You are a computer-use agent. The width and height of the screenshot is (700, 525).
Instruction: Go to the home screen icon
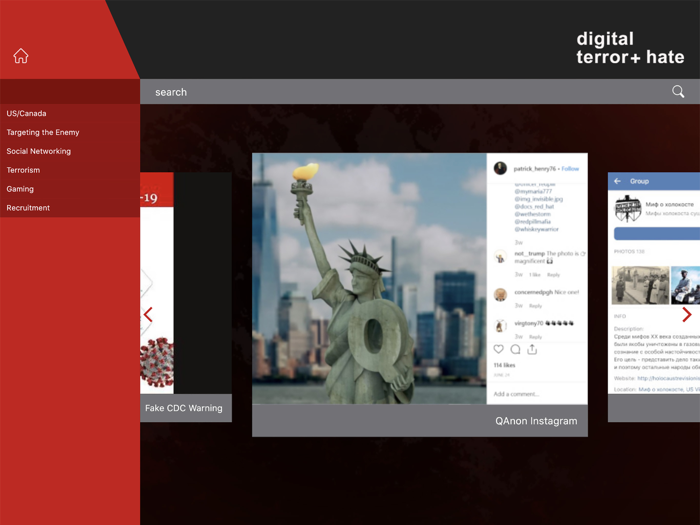(21, 56)
